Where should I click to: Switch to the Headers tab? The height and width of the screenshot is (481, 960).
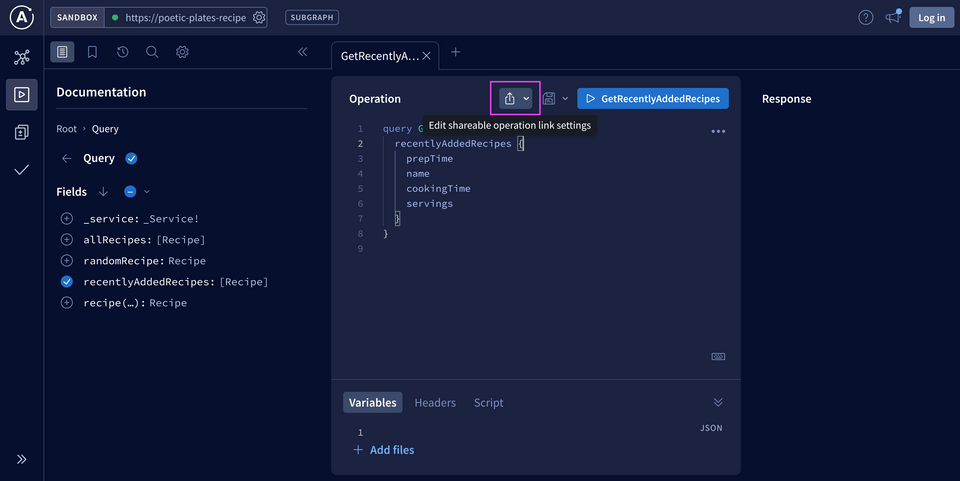tap(435, 403)
